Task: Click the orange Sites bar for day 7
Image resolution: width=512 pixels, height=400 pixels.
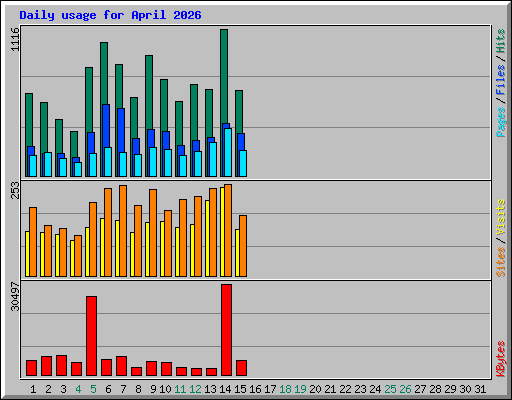Action: [x=123, y=231]
